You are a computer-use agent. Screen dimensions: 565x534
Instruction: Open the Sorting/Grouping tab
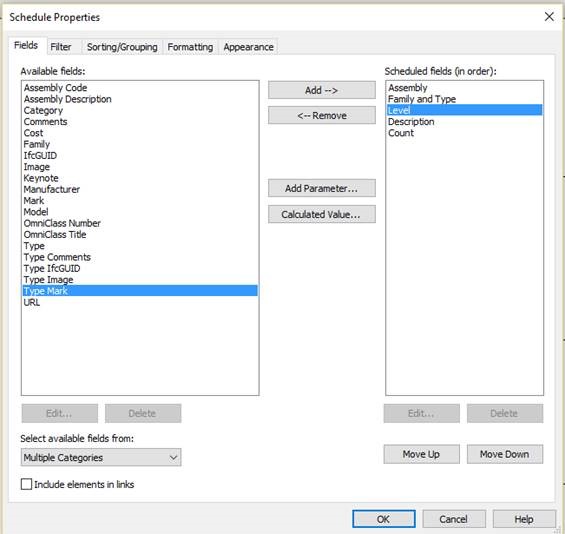coord(122,47)
